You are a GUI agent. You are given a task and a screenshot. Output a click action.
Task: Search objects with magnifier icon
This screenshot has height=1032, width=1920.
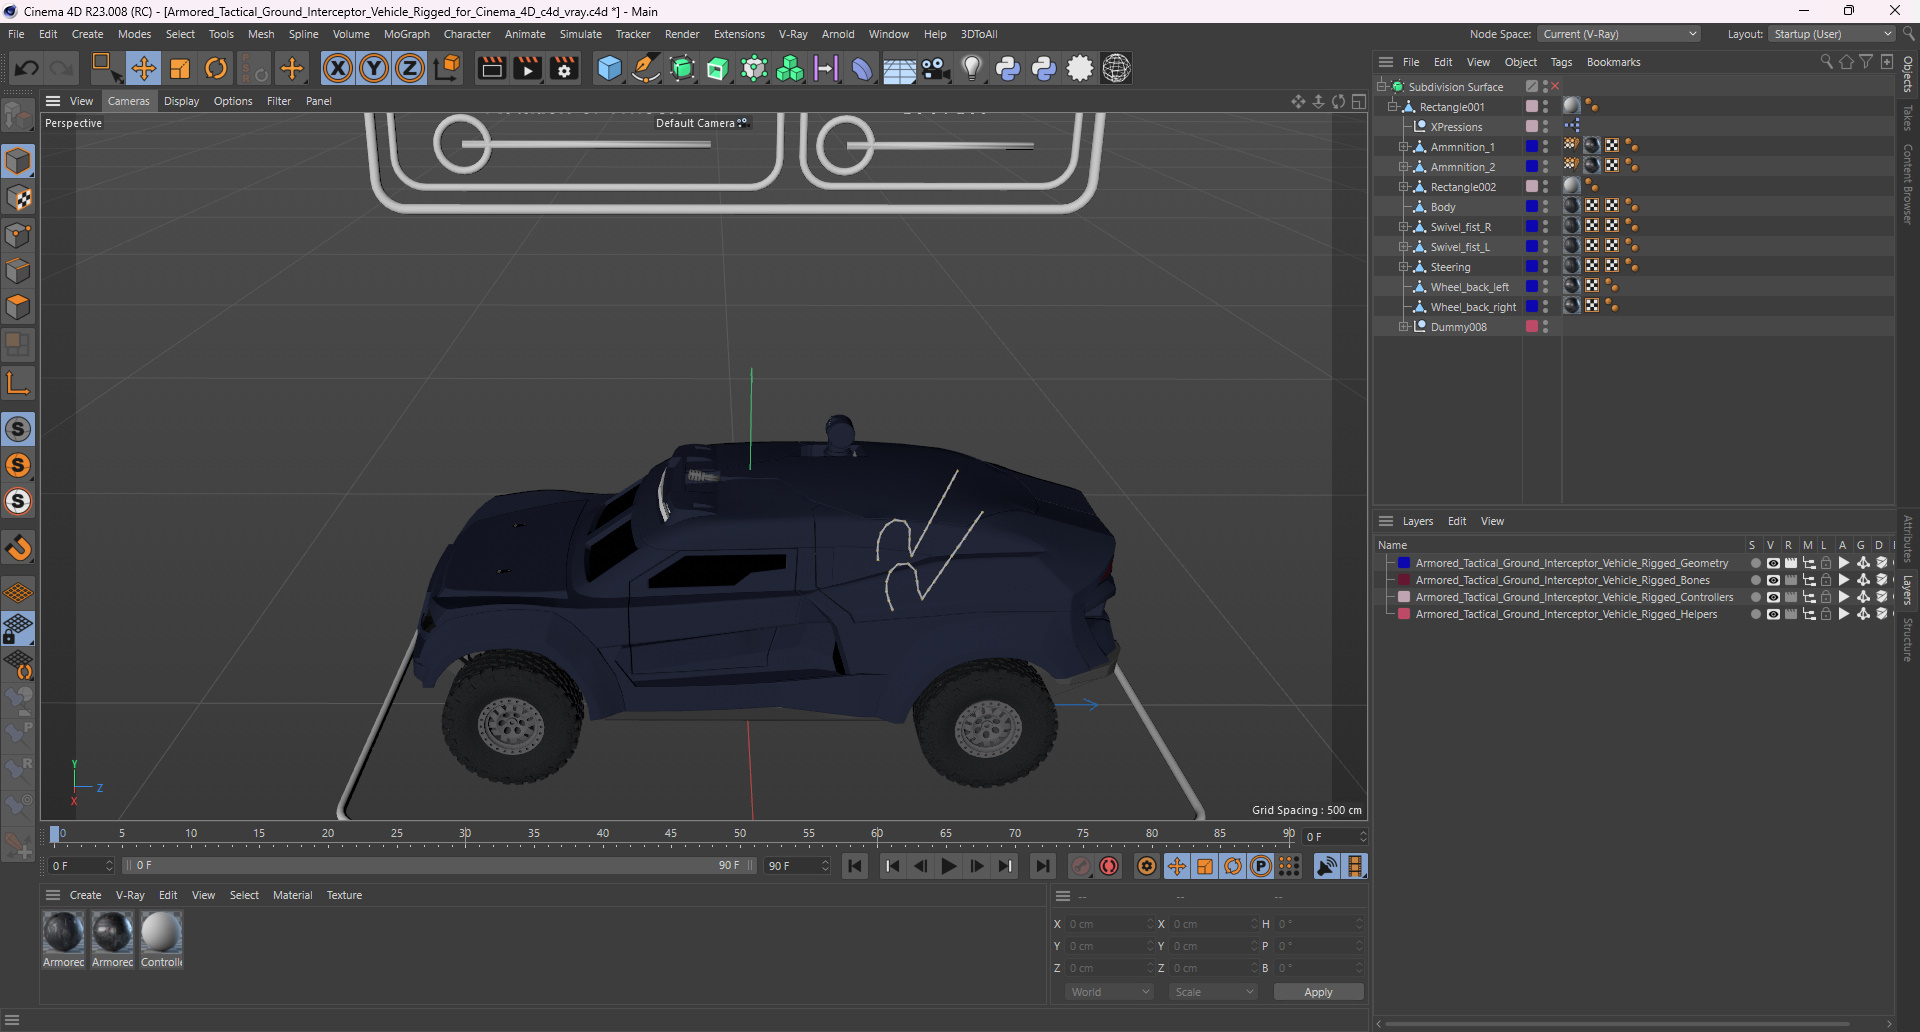[1826, 62]
